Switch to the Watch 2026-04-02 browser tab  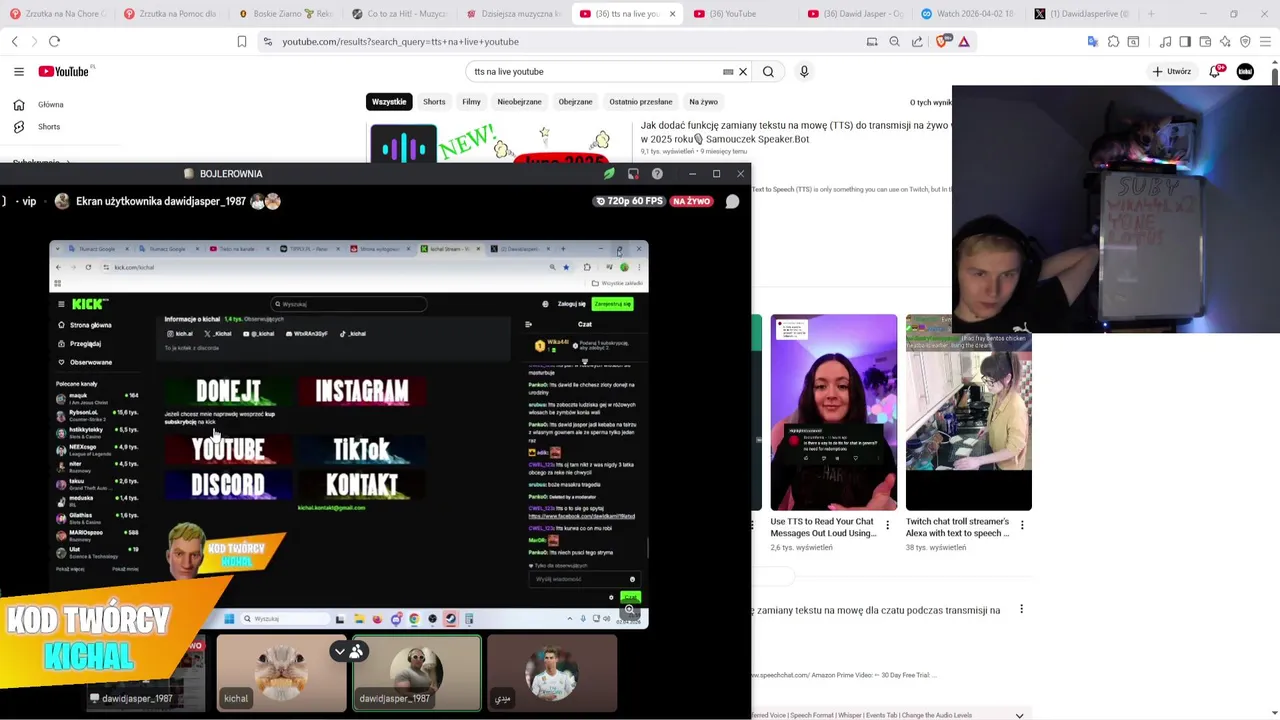click(968, 14)
